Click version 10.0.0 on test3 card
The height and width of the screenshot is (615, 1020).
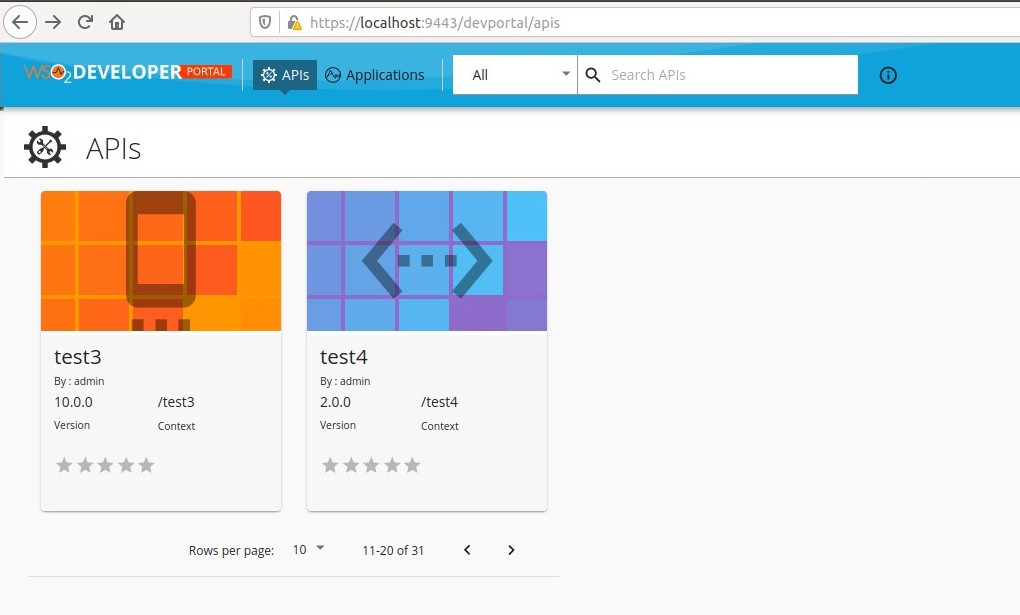pyautogui.click(x=74, y=402)
